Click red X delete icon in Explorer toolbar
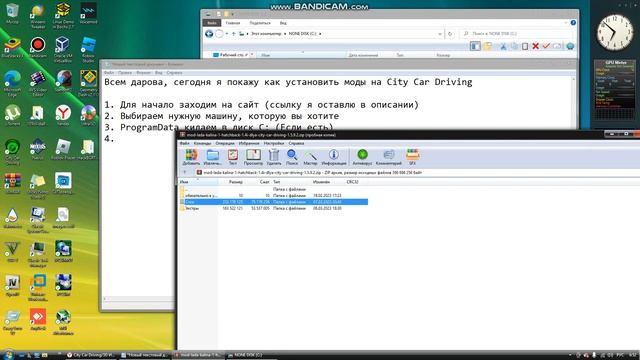The image size is (640, 360). pyautogui.click(x=536, y=46)
